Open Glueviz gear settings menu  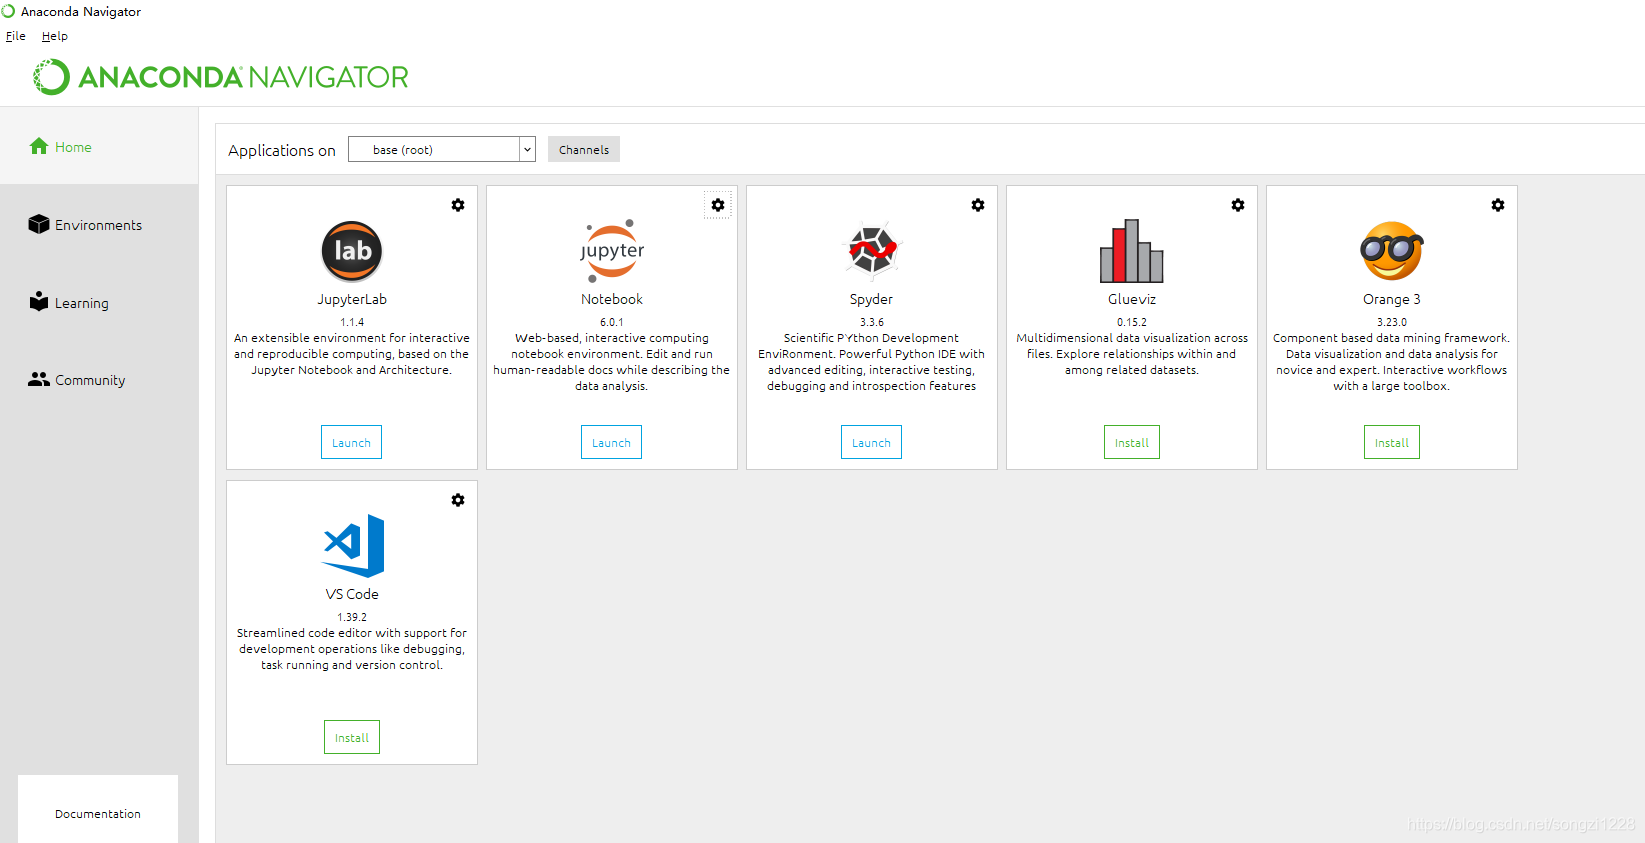tap(1238, 205)
